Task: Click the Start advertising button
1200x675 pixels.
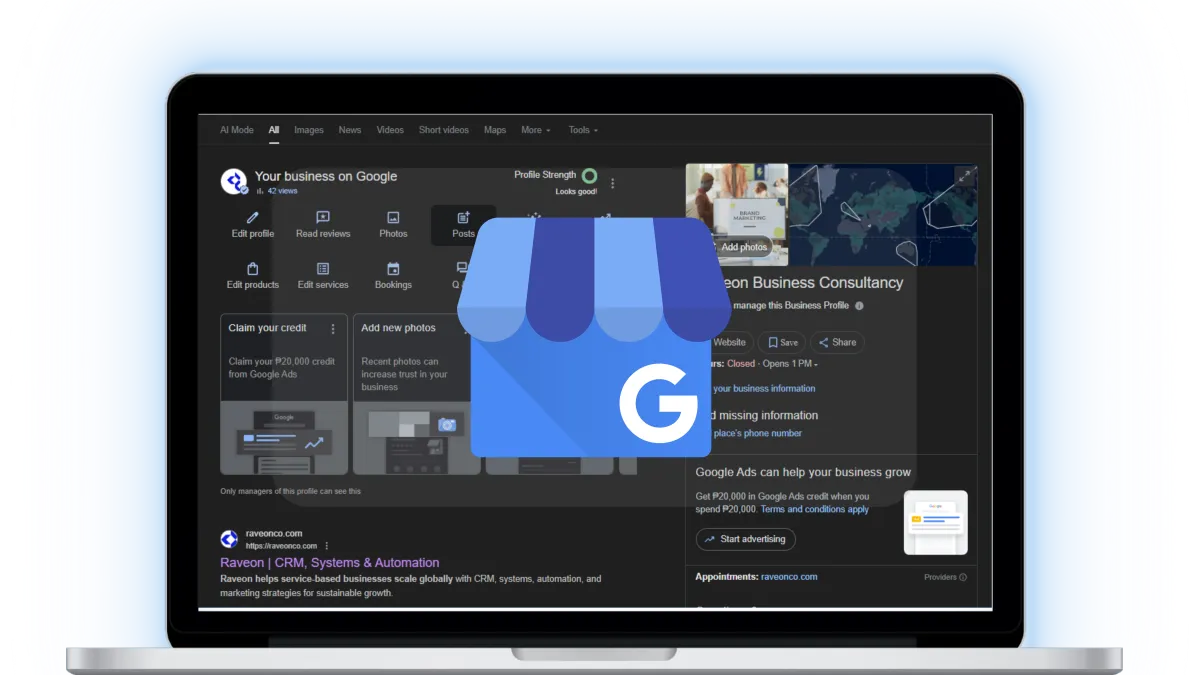Action: (746, 539)
